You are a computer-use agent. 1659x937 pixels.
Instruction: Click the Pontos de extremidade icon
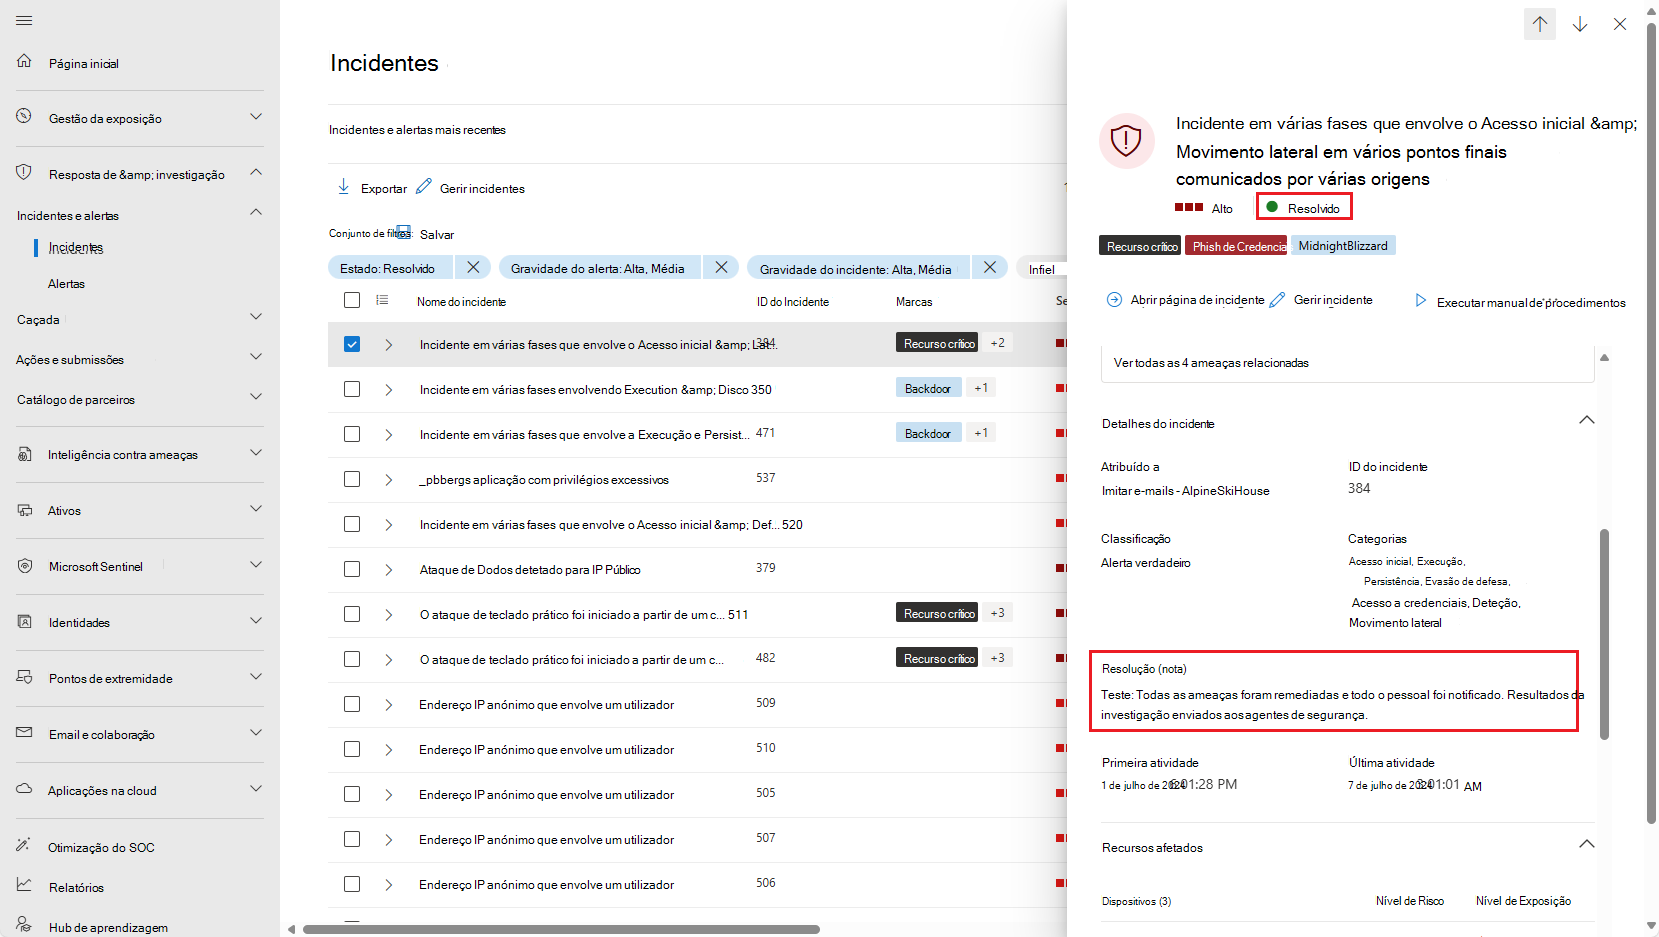(25, 678)
